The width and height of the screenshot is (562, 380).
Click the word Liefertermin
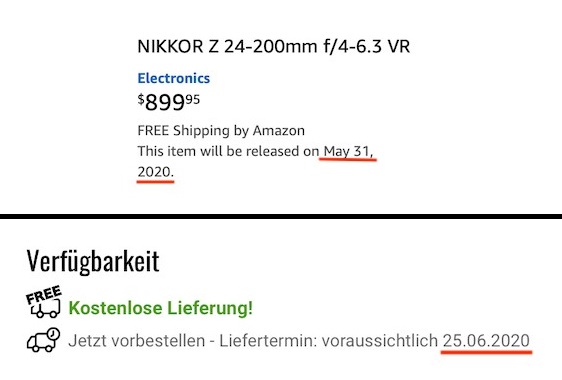pyautogui.click(x=265, y=341)
